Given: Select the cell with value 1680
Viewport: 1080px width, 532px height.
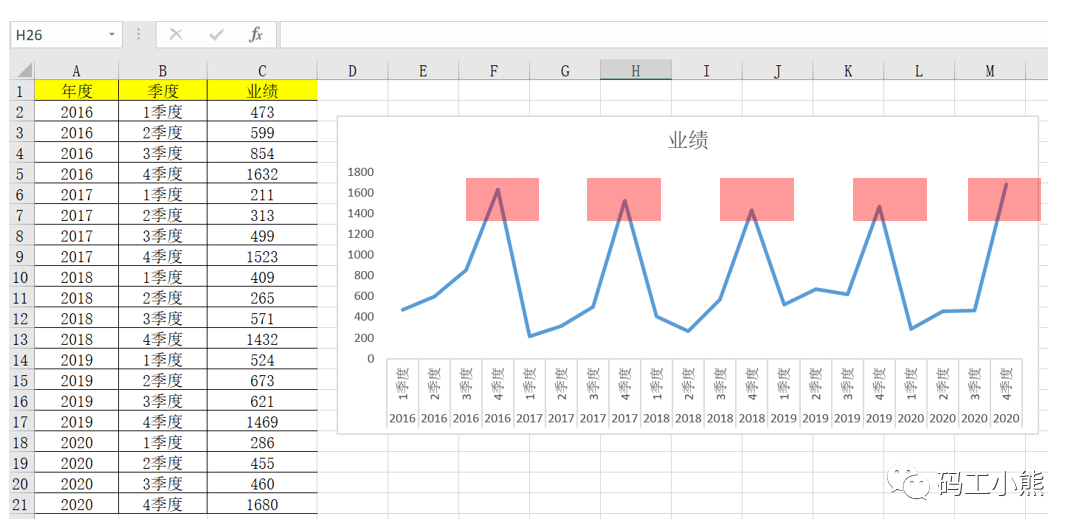Looking at the screenshot, I should pos(262,505).
